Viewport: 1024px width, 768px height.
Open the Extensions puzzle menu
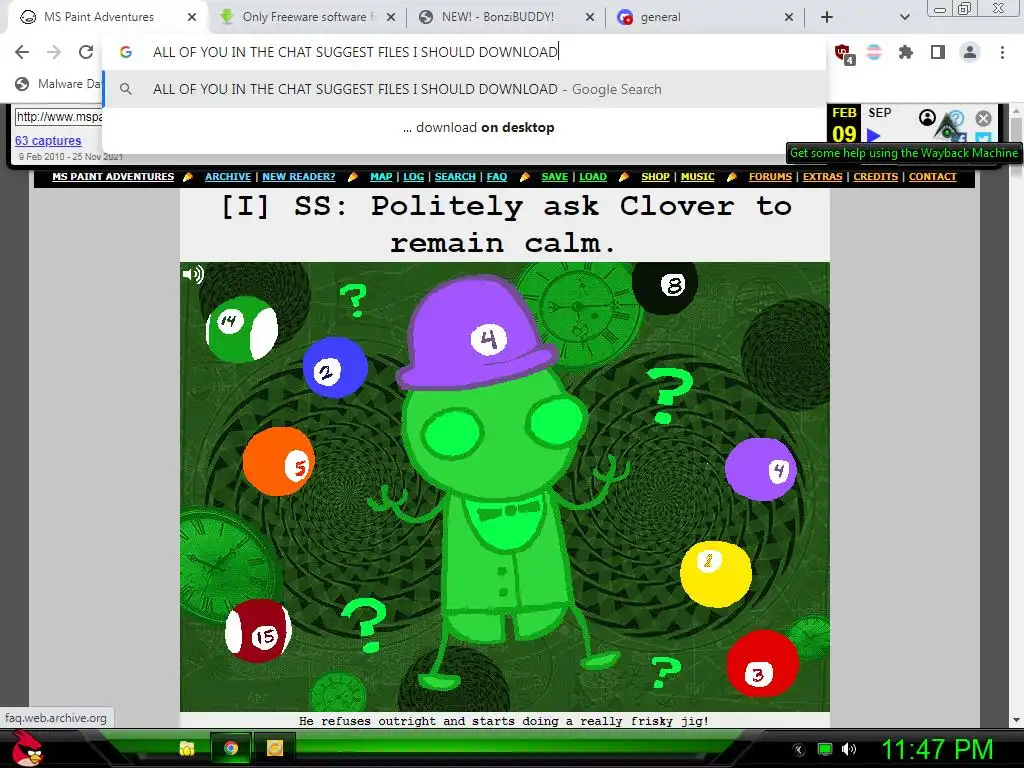905,52
